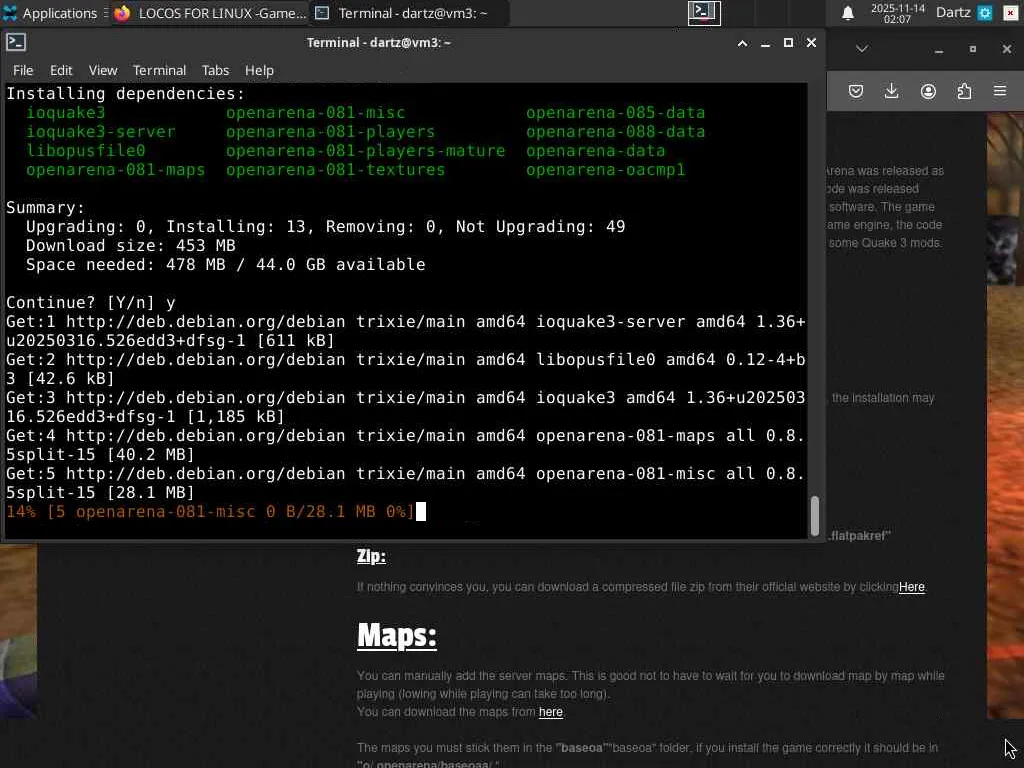This screenshot has height=768, width=1024.
Task: Maximize the Firefox window
Action: click(973, 49)
